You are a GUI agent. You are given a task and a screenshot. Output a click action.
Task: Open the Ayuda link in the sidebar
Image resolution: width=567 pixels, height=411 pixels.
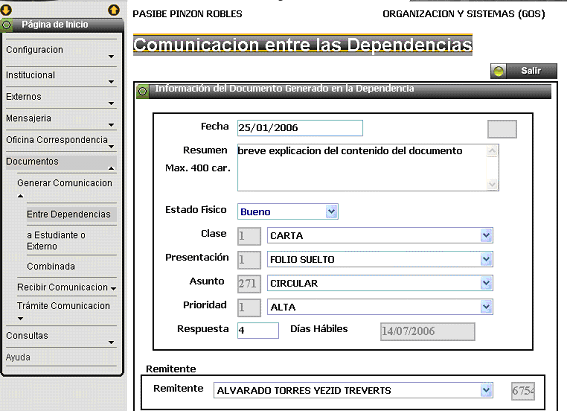(x=18, y=357)
